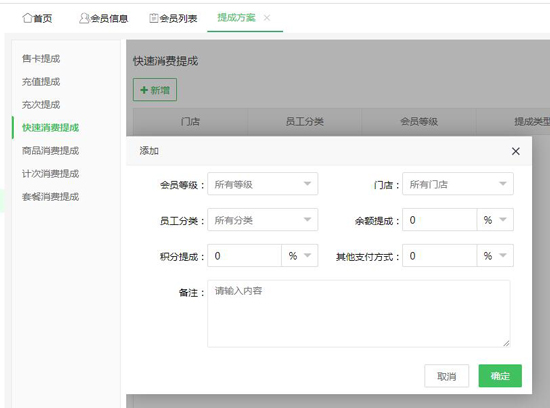Click the 其他支付方式 value field
The image size is (550, 408).
(439, 255)
